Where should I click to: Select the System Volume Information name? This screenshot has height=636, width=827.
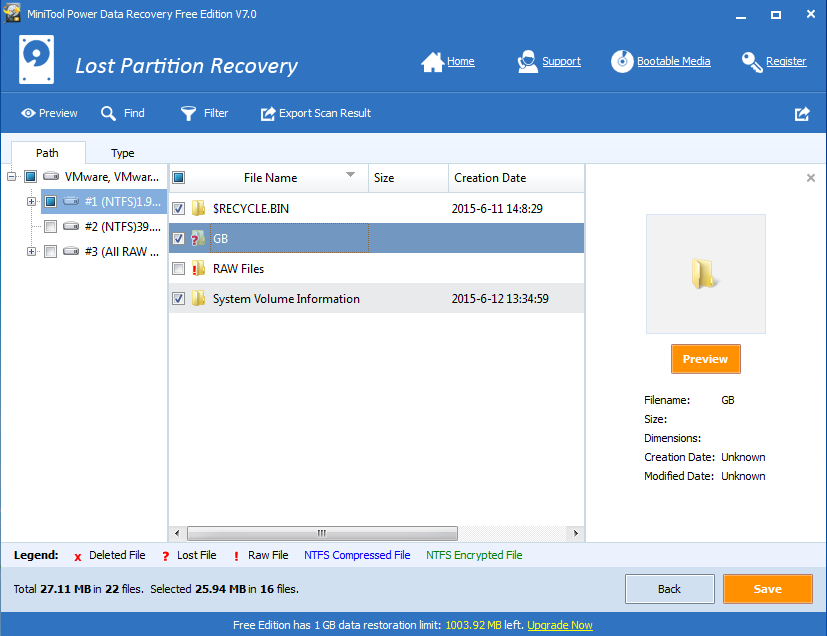pos(286,299)
